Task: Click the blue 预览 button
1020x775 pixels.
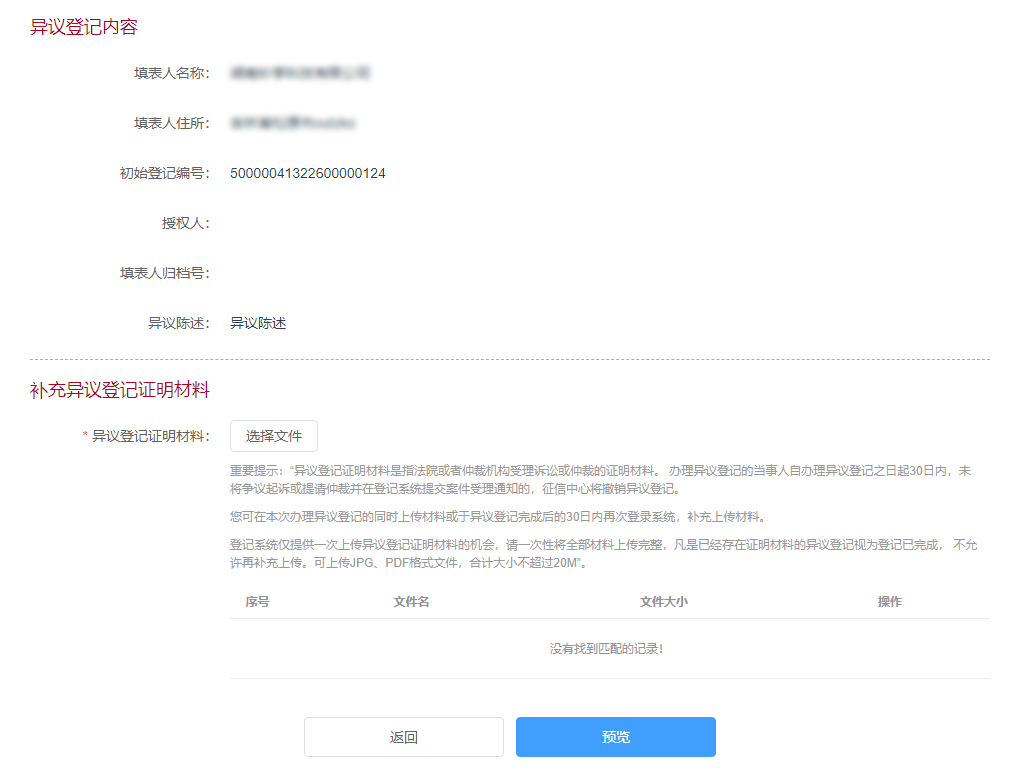Action: point(616,737)
